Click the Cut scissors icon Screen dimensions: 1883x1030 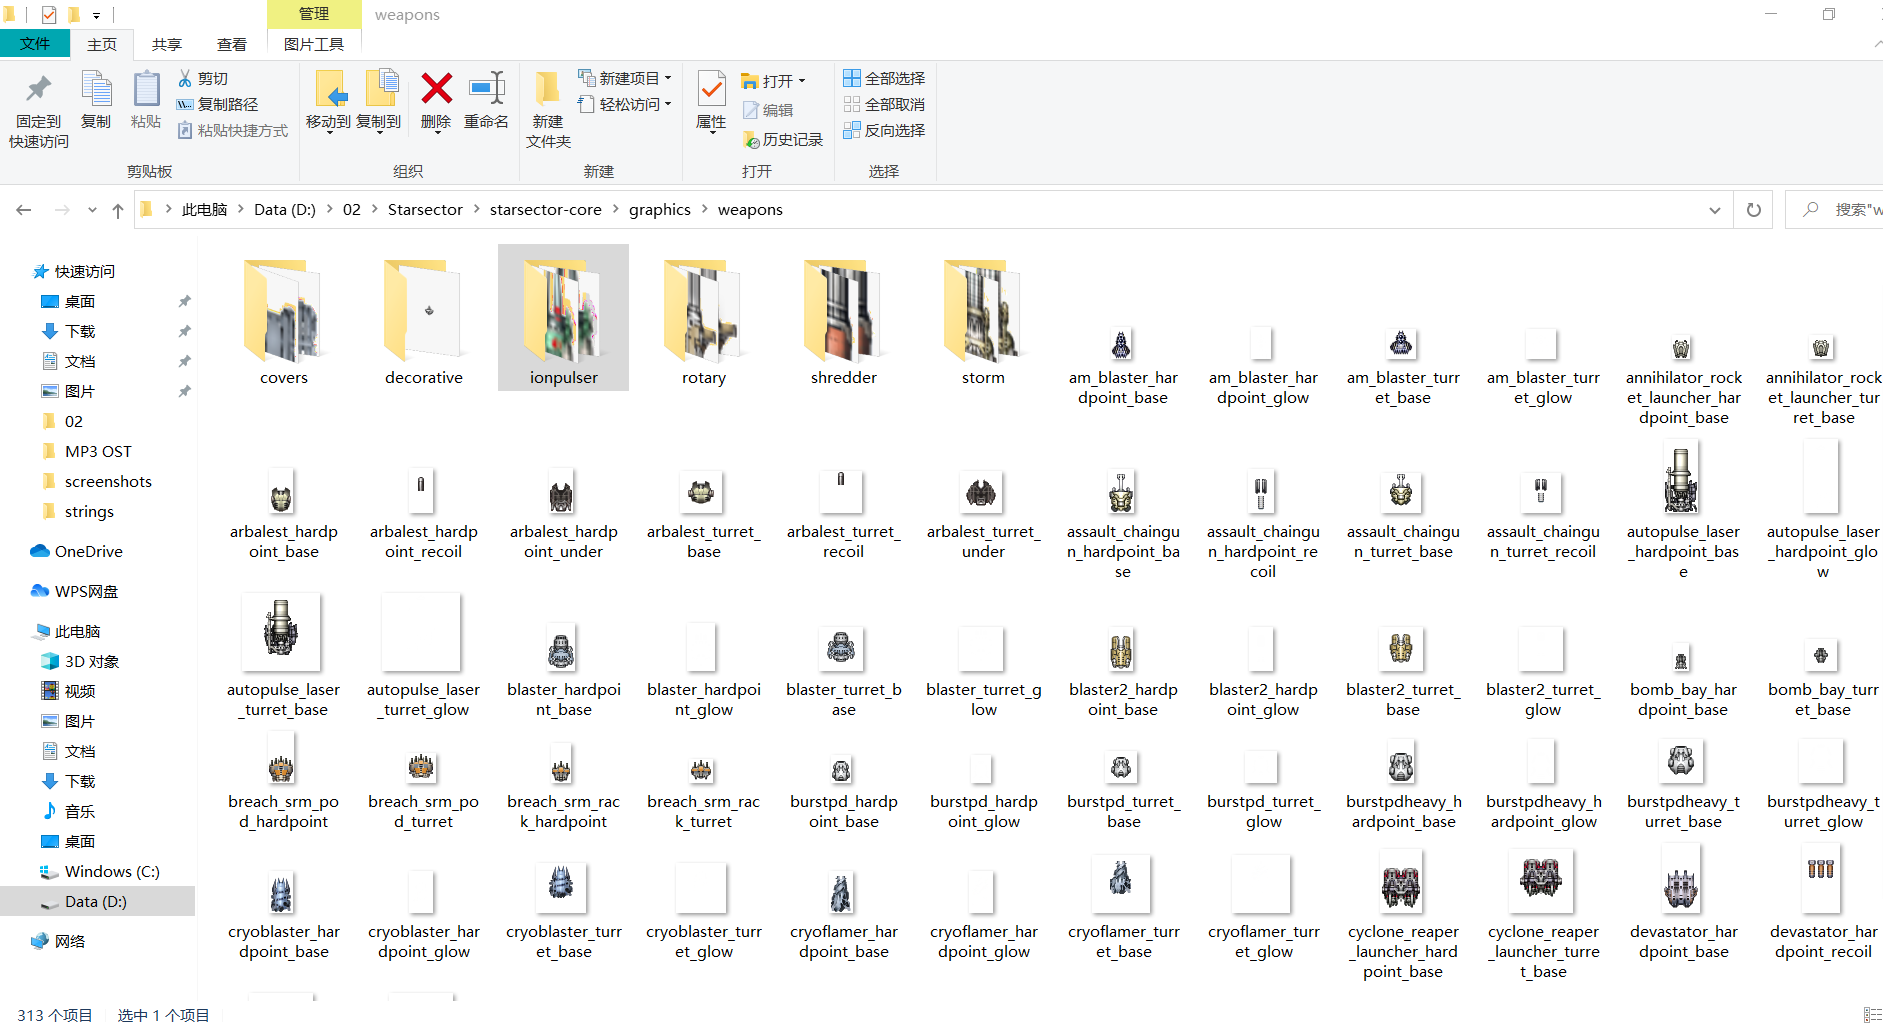click(185, 78)
